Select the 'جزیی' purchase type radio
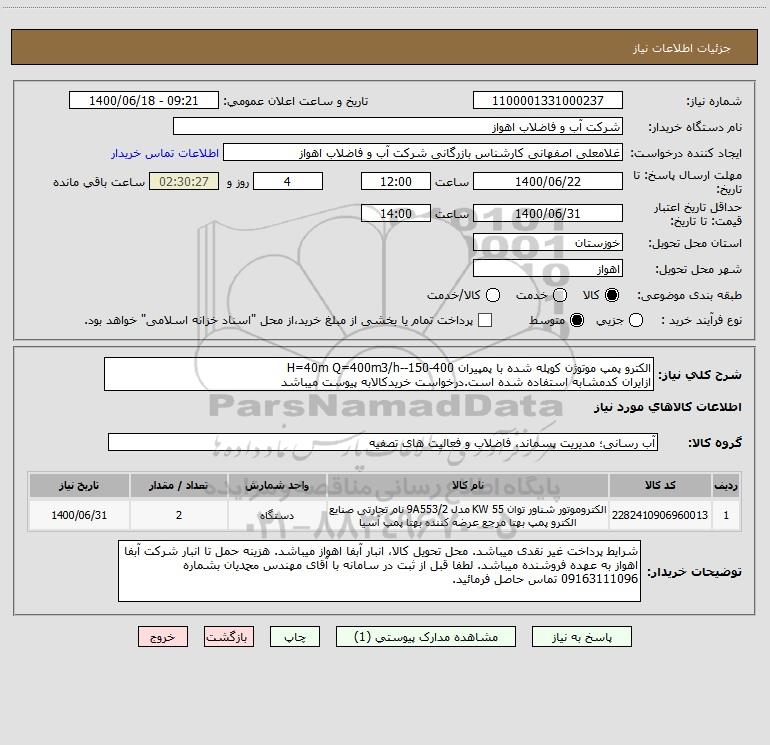 [635, 320]
